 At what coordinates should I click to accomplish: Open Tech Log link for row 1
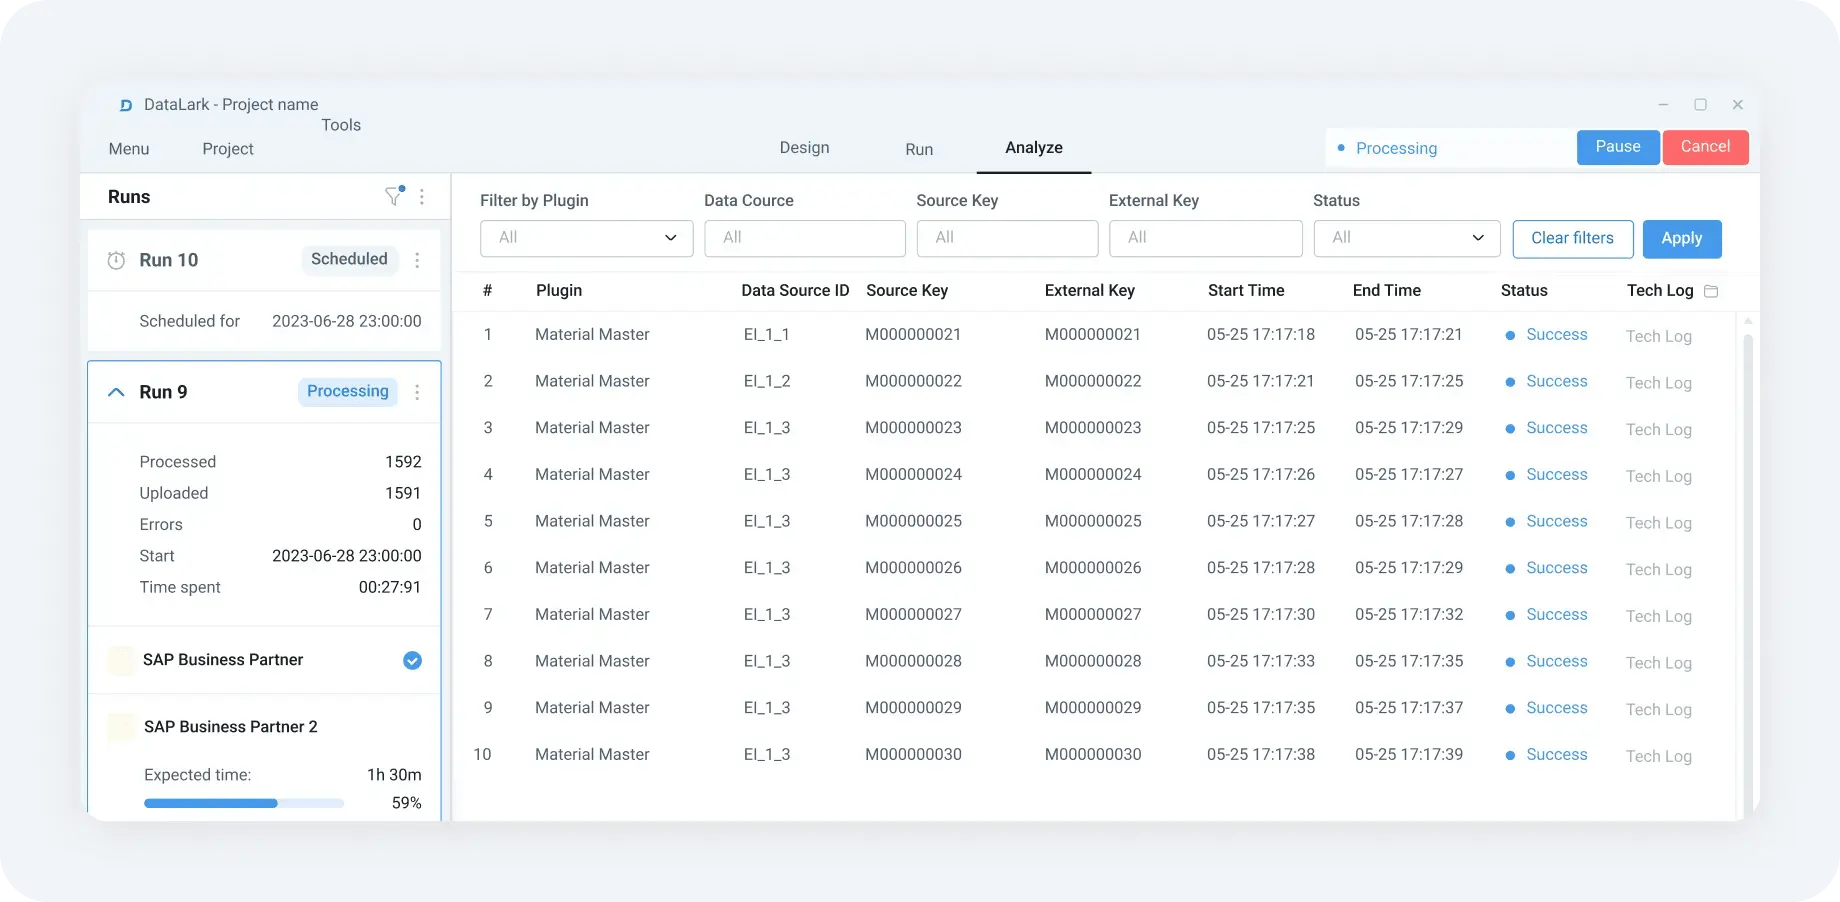coord(1658,336)
